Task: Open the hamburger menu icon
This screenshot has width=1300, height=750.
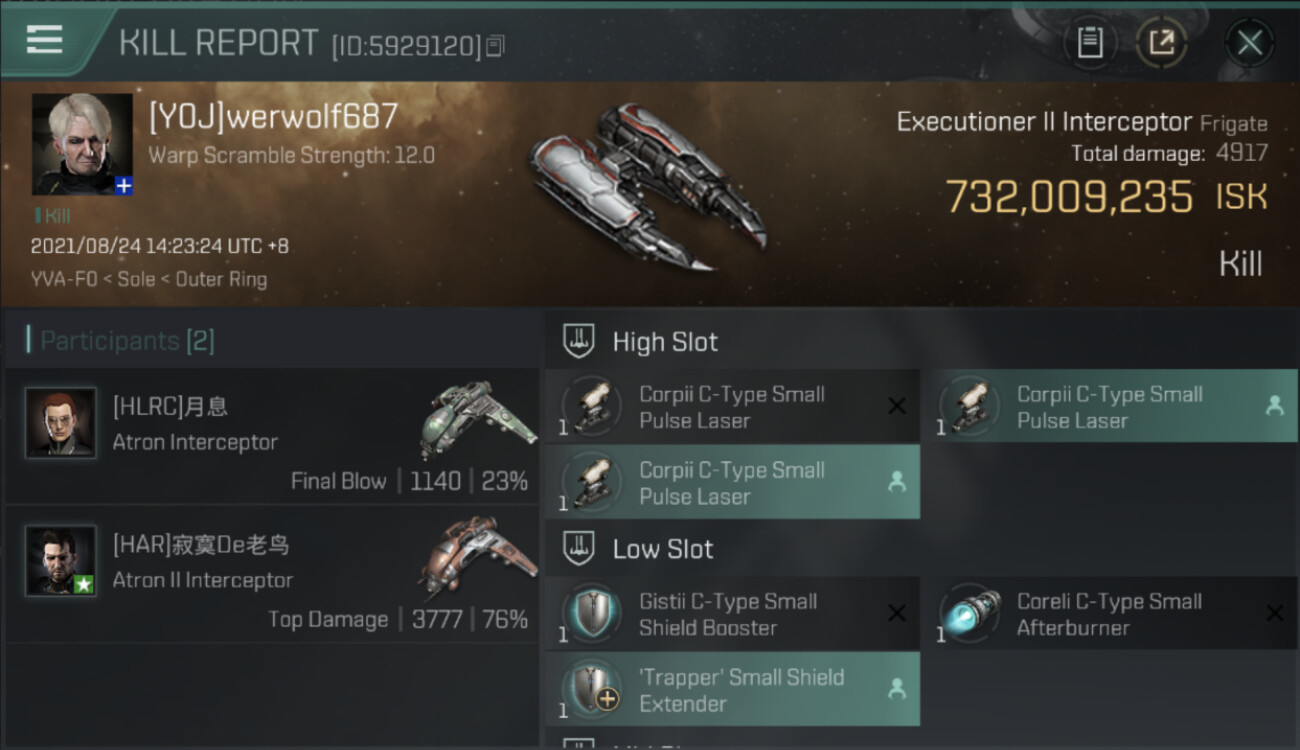Action: point(44,40)
